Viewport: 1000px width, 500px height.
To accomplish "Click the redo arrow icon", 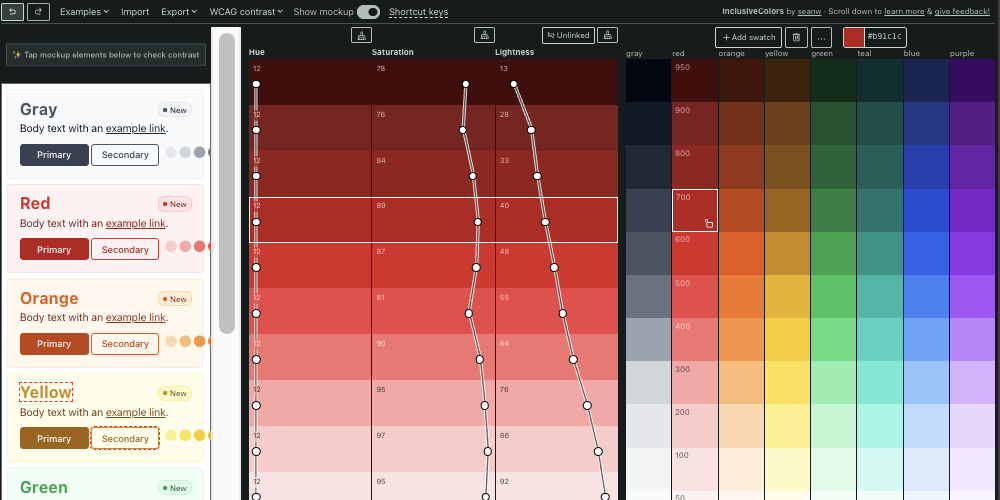I will click(38, 11).
